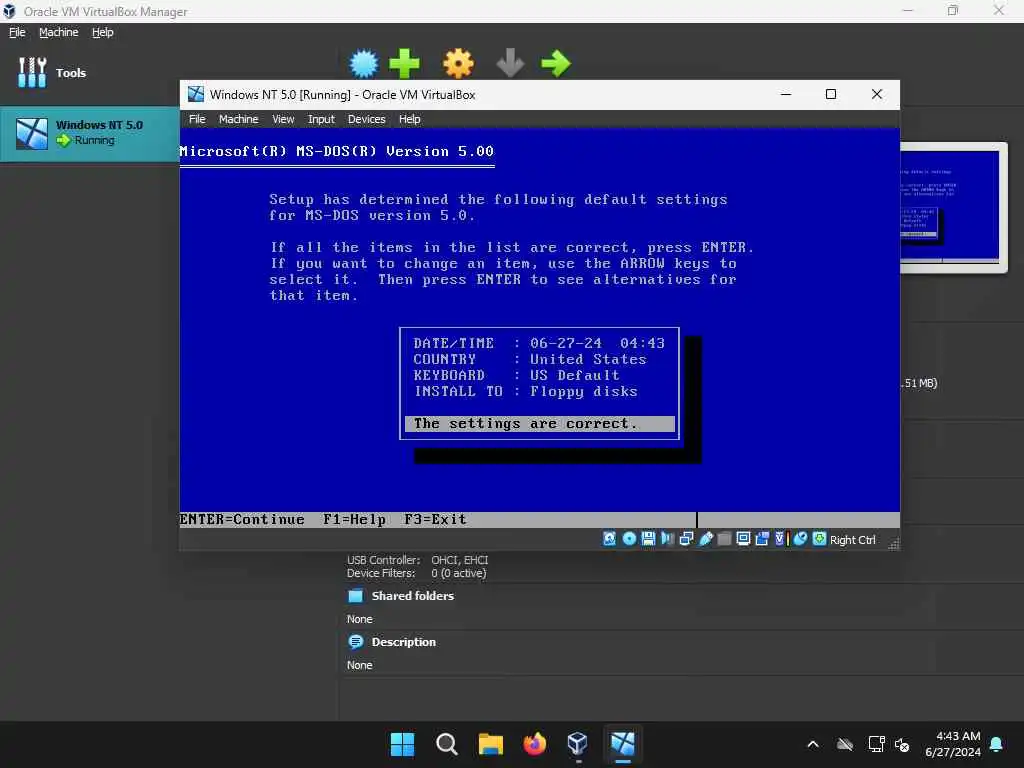Viewport: 1024px width, 768px height.
Task: Click USB Controller OHCI, EHCI value
Action: coord(459,560)
